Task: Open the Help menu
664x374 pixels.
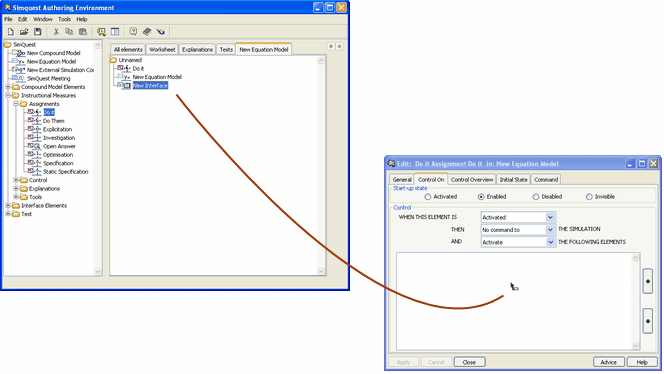Action: (x=82, y=19)
